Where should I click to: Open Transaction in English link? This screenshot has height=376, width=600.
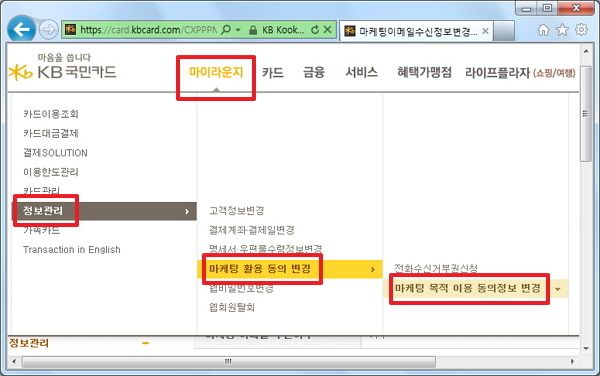[72, 250]
